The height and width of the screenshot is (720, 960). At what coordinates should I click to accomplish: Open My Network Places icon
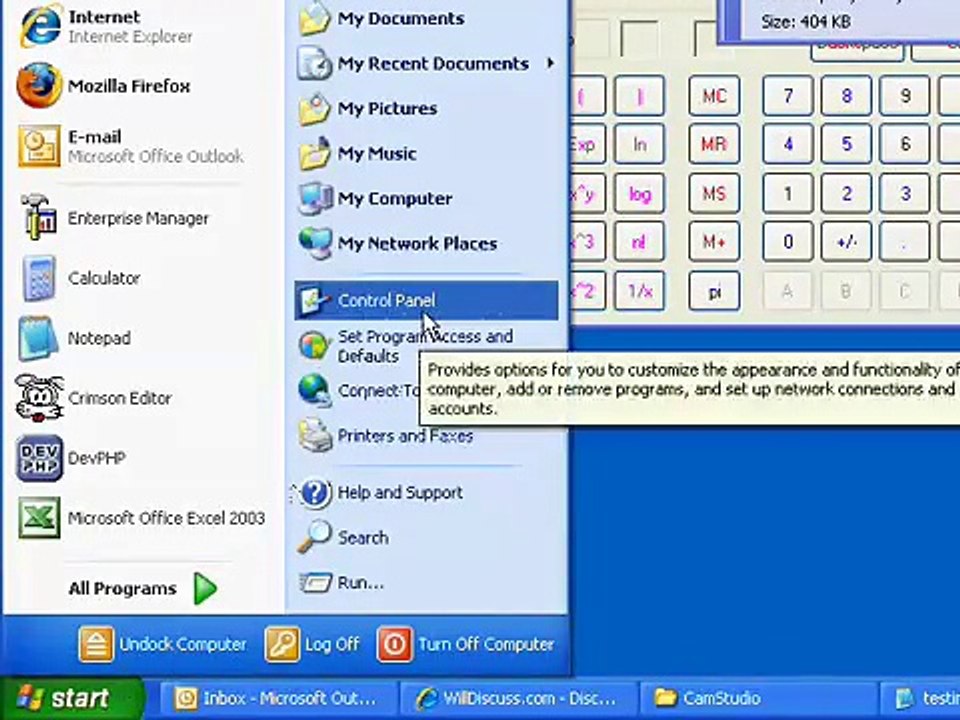[315, 244]
